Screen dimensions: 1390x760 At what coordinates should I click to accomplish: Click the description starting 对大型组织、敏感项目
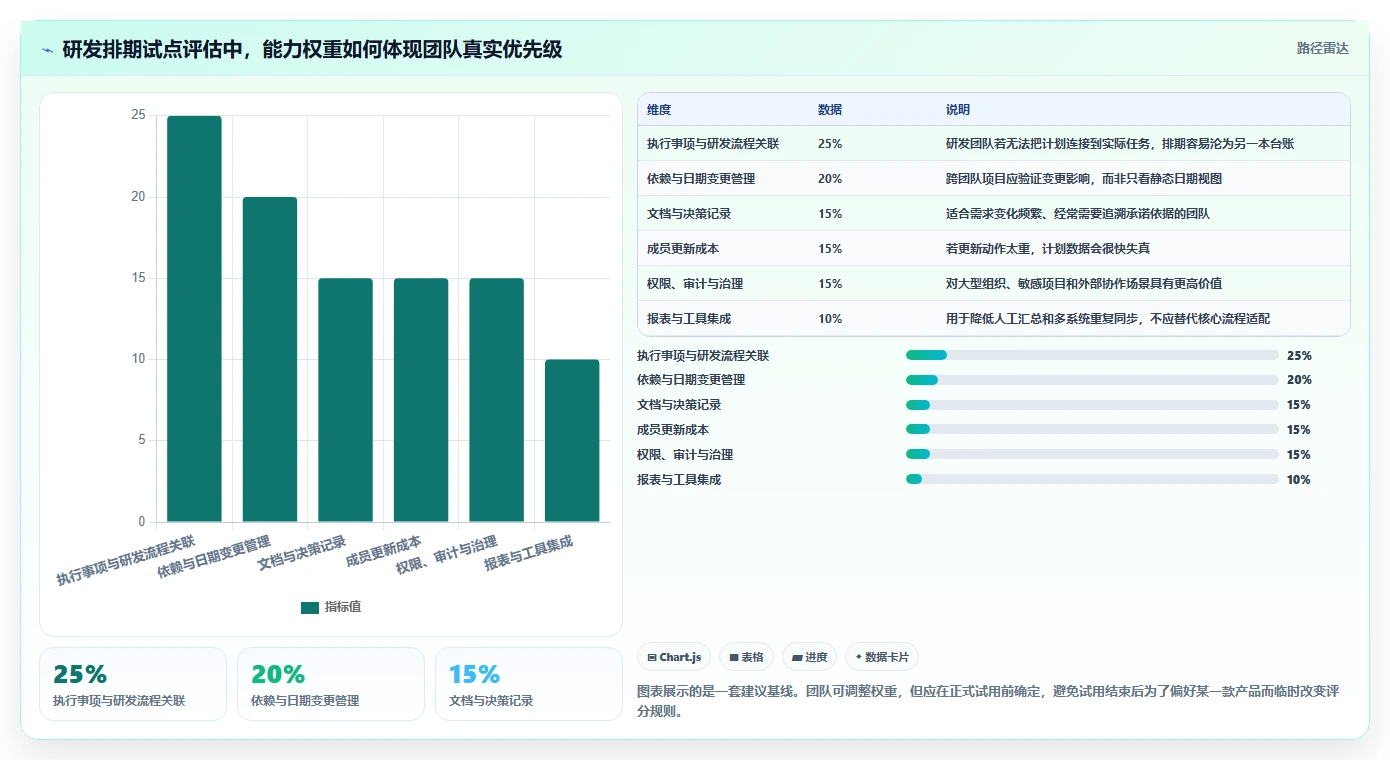1084,284
